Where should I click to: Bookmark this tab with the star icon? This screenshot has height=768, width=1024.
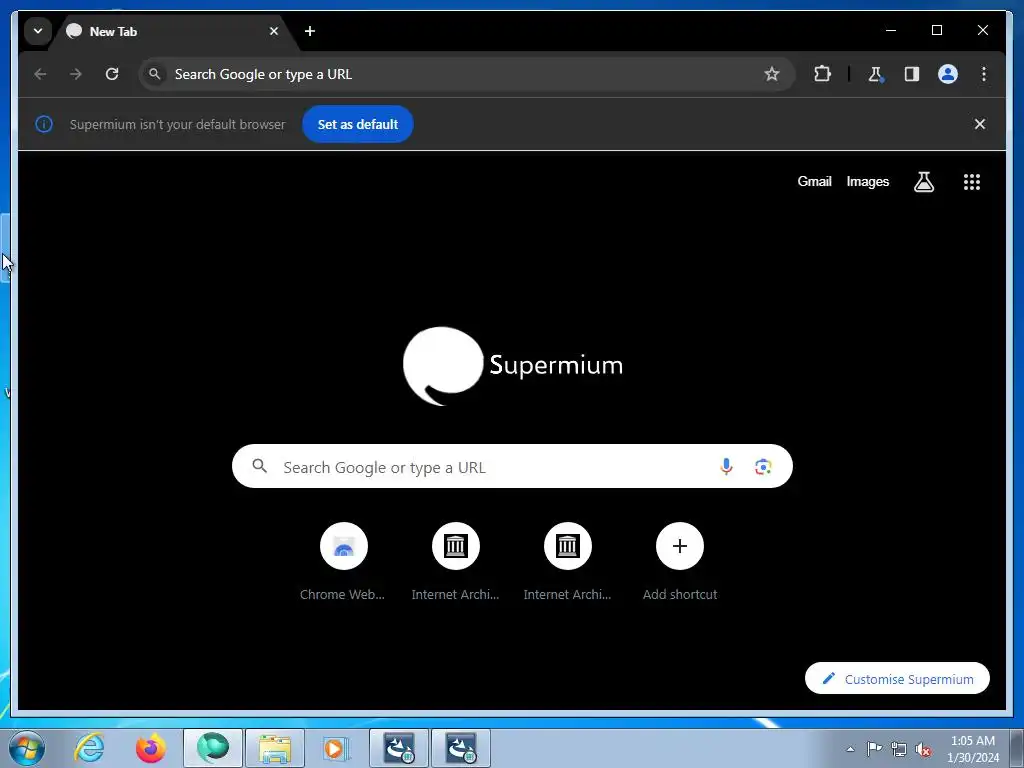click(x=772, y=74)
